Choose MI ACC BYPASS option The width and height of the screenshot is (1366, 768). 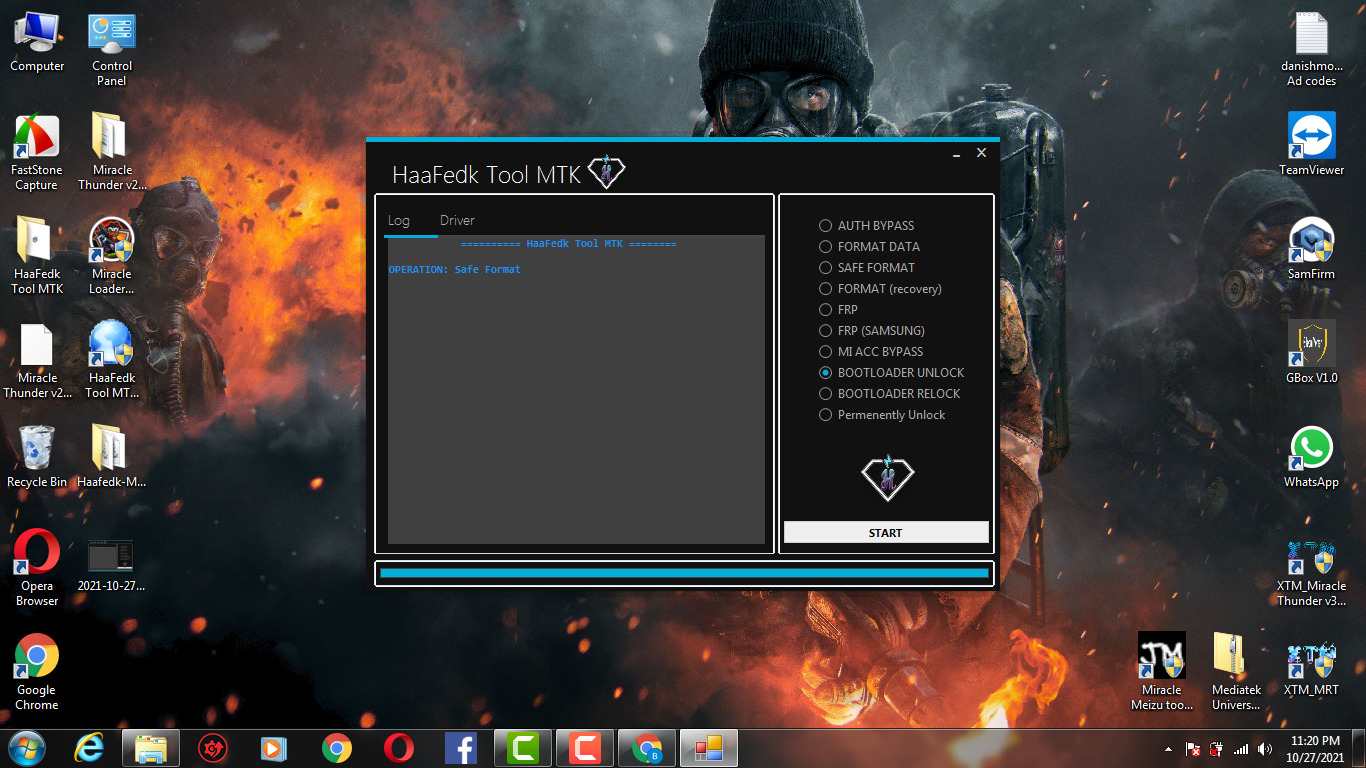[x=871, y=352]
